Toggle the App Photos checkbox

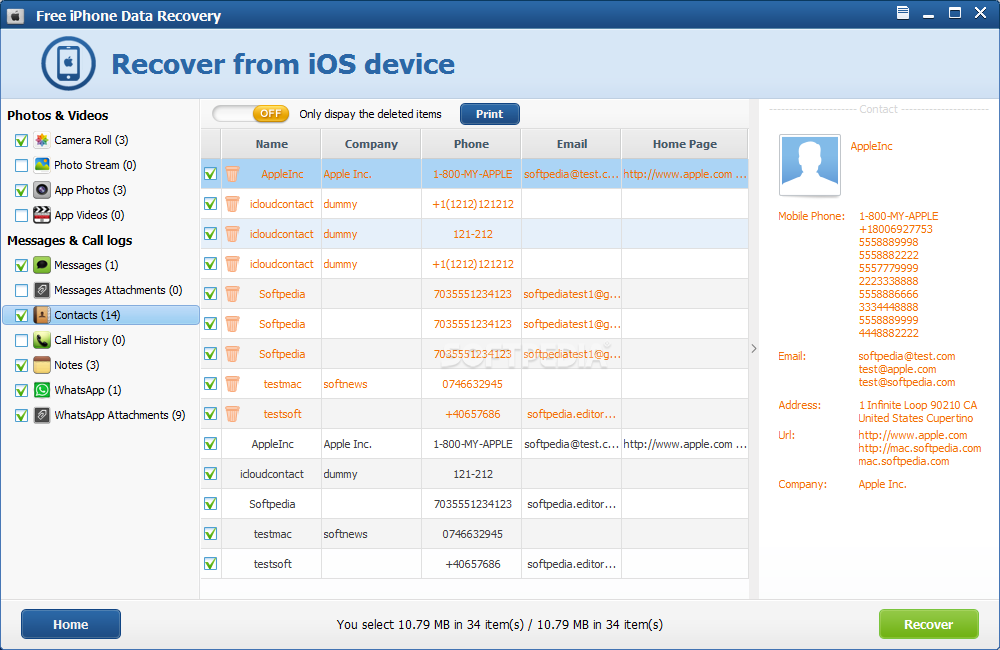[21, 190]
